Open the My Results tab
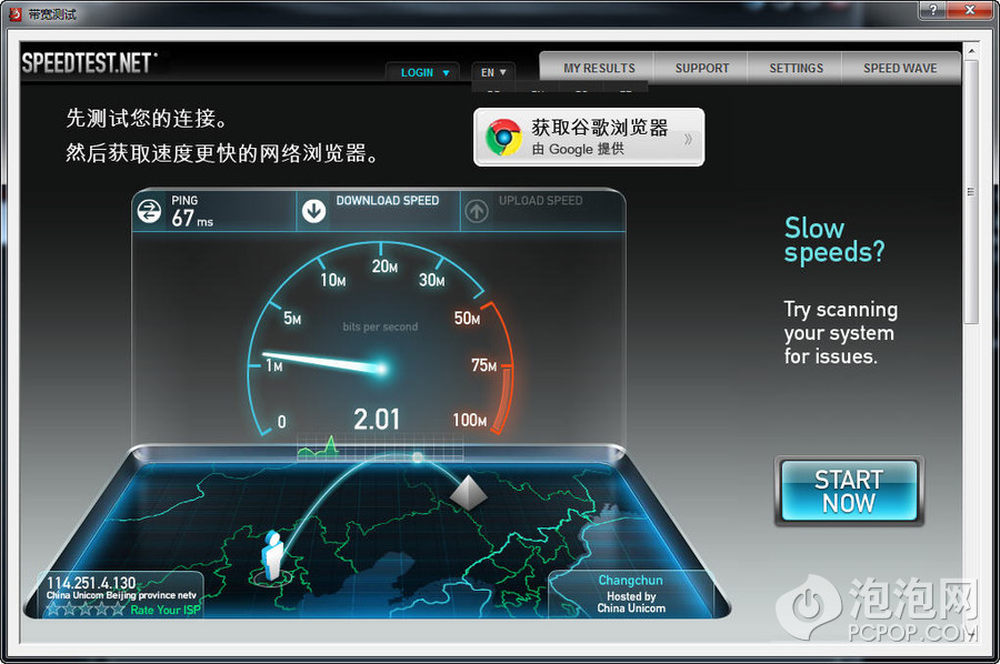Viewport: 1000px width, 664px height. (x=599, y=68)
